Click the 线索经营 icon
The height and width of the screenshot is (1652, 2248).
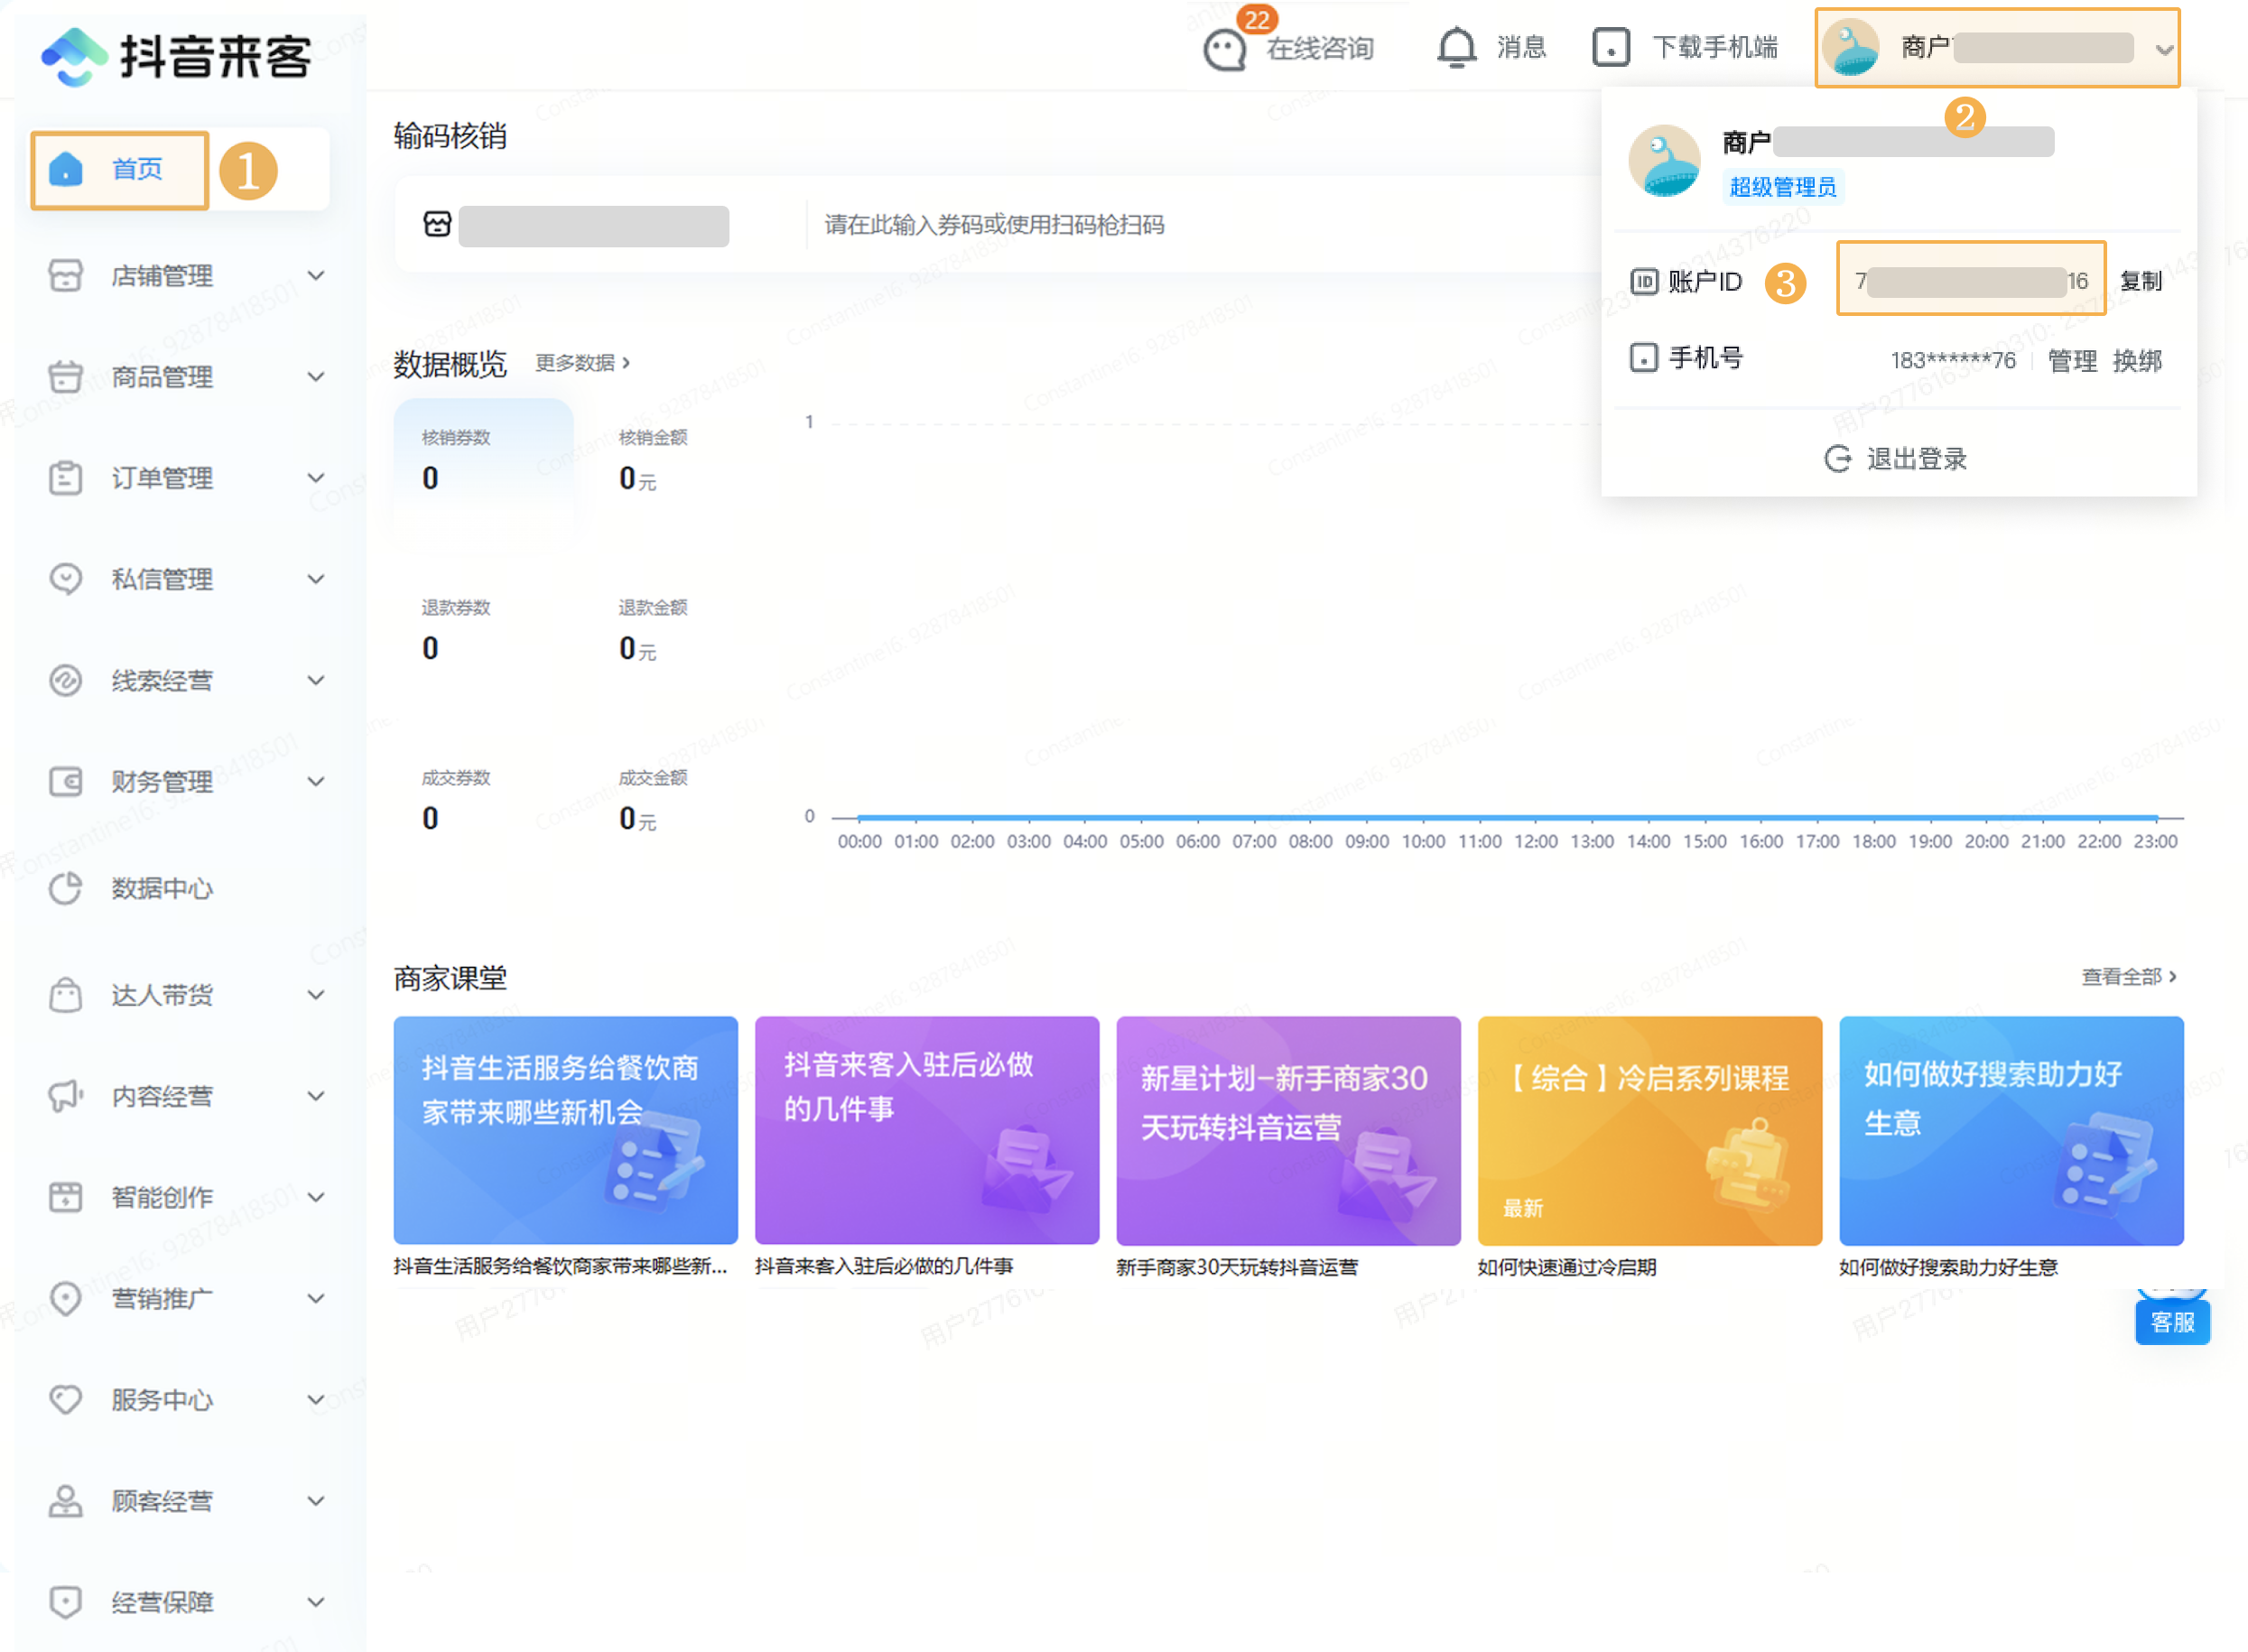coord(66,680)
